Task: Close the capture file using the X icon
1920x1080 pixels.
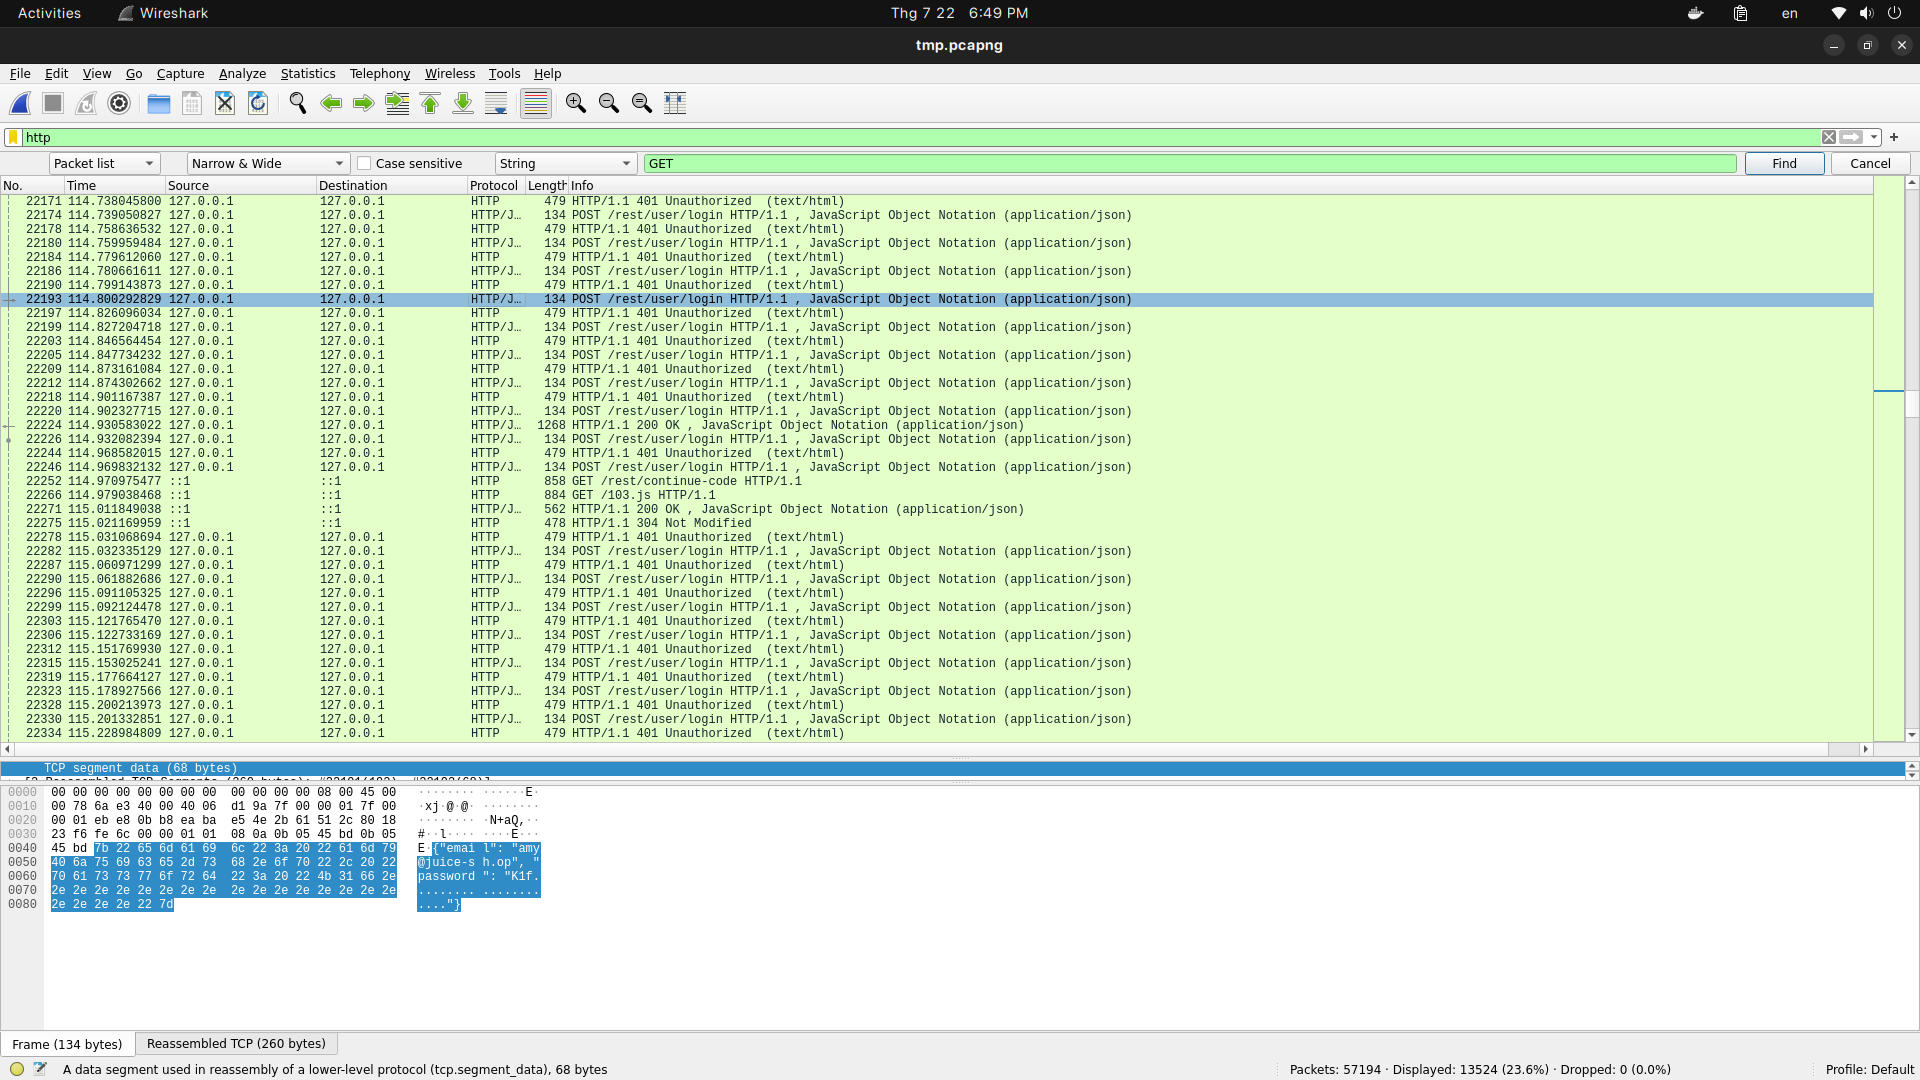Action: [224, 103]
